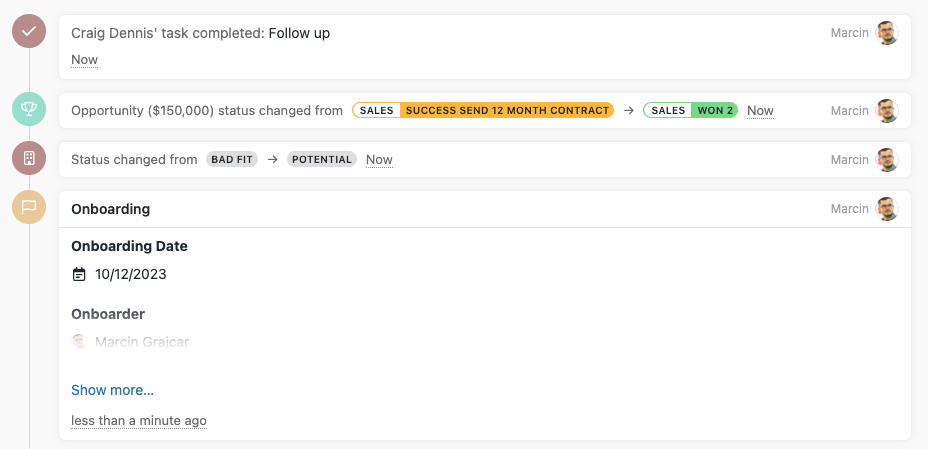
Task: Click the calendar icon beside 10/12/2023
Action: pyautogui.click(x=80, y=274)
